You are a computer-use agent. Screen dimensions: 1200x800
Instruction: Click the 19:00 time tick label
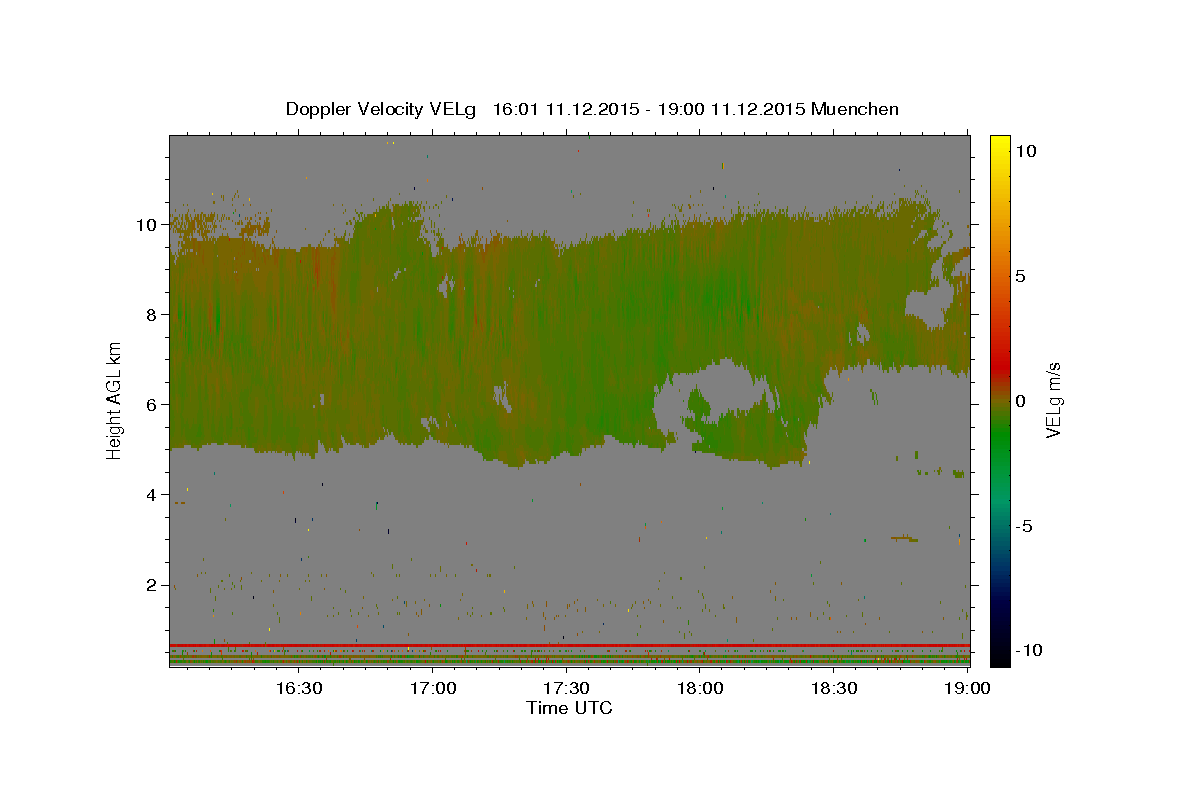point(968,688)
